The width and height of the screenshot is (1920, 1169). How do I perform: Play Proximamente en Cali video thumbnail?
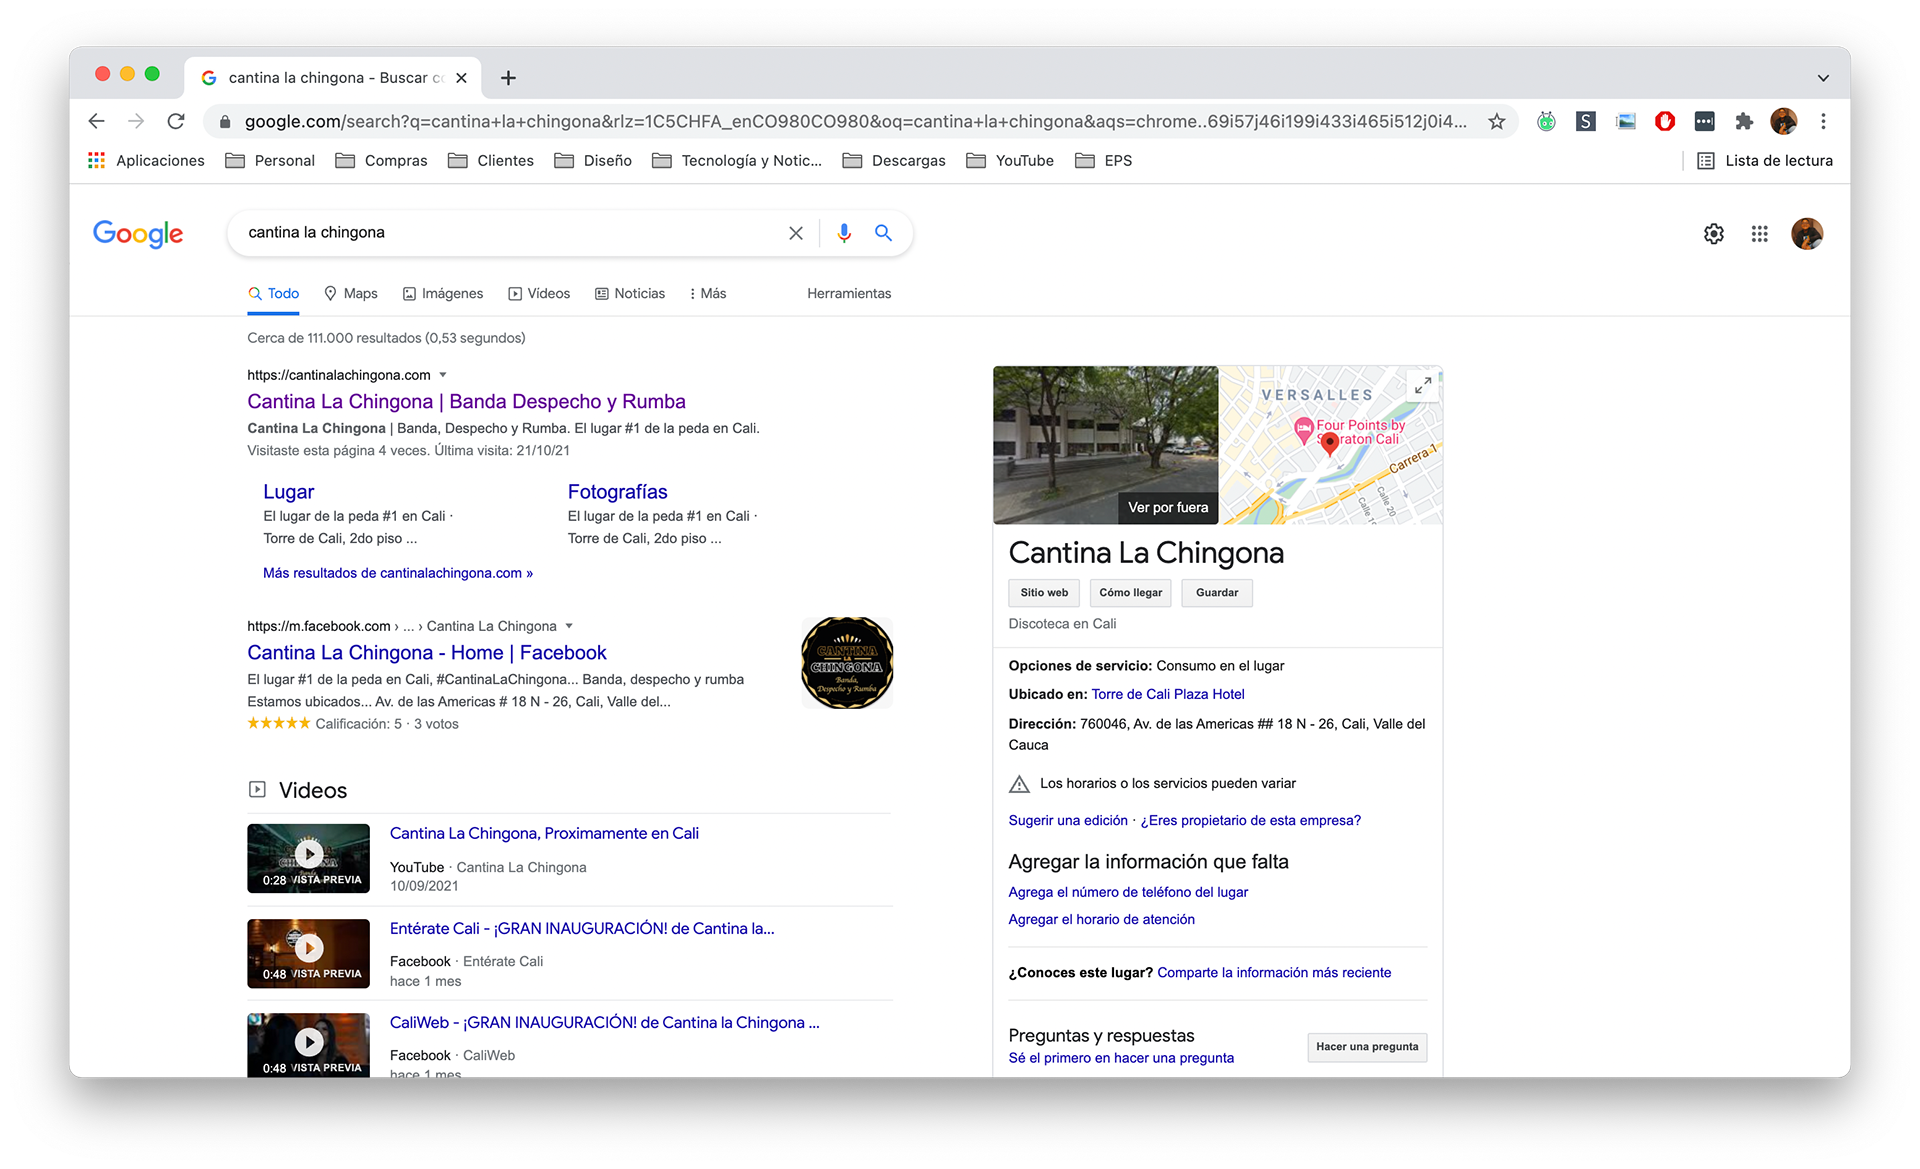[308, 857]
